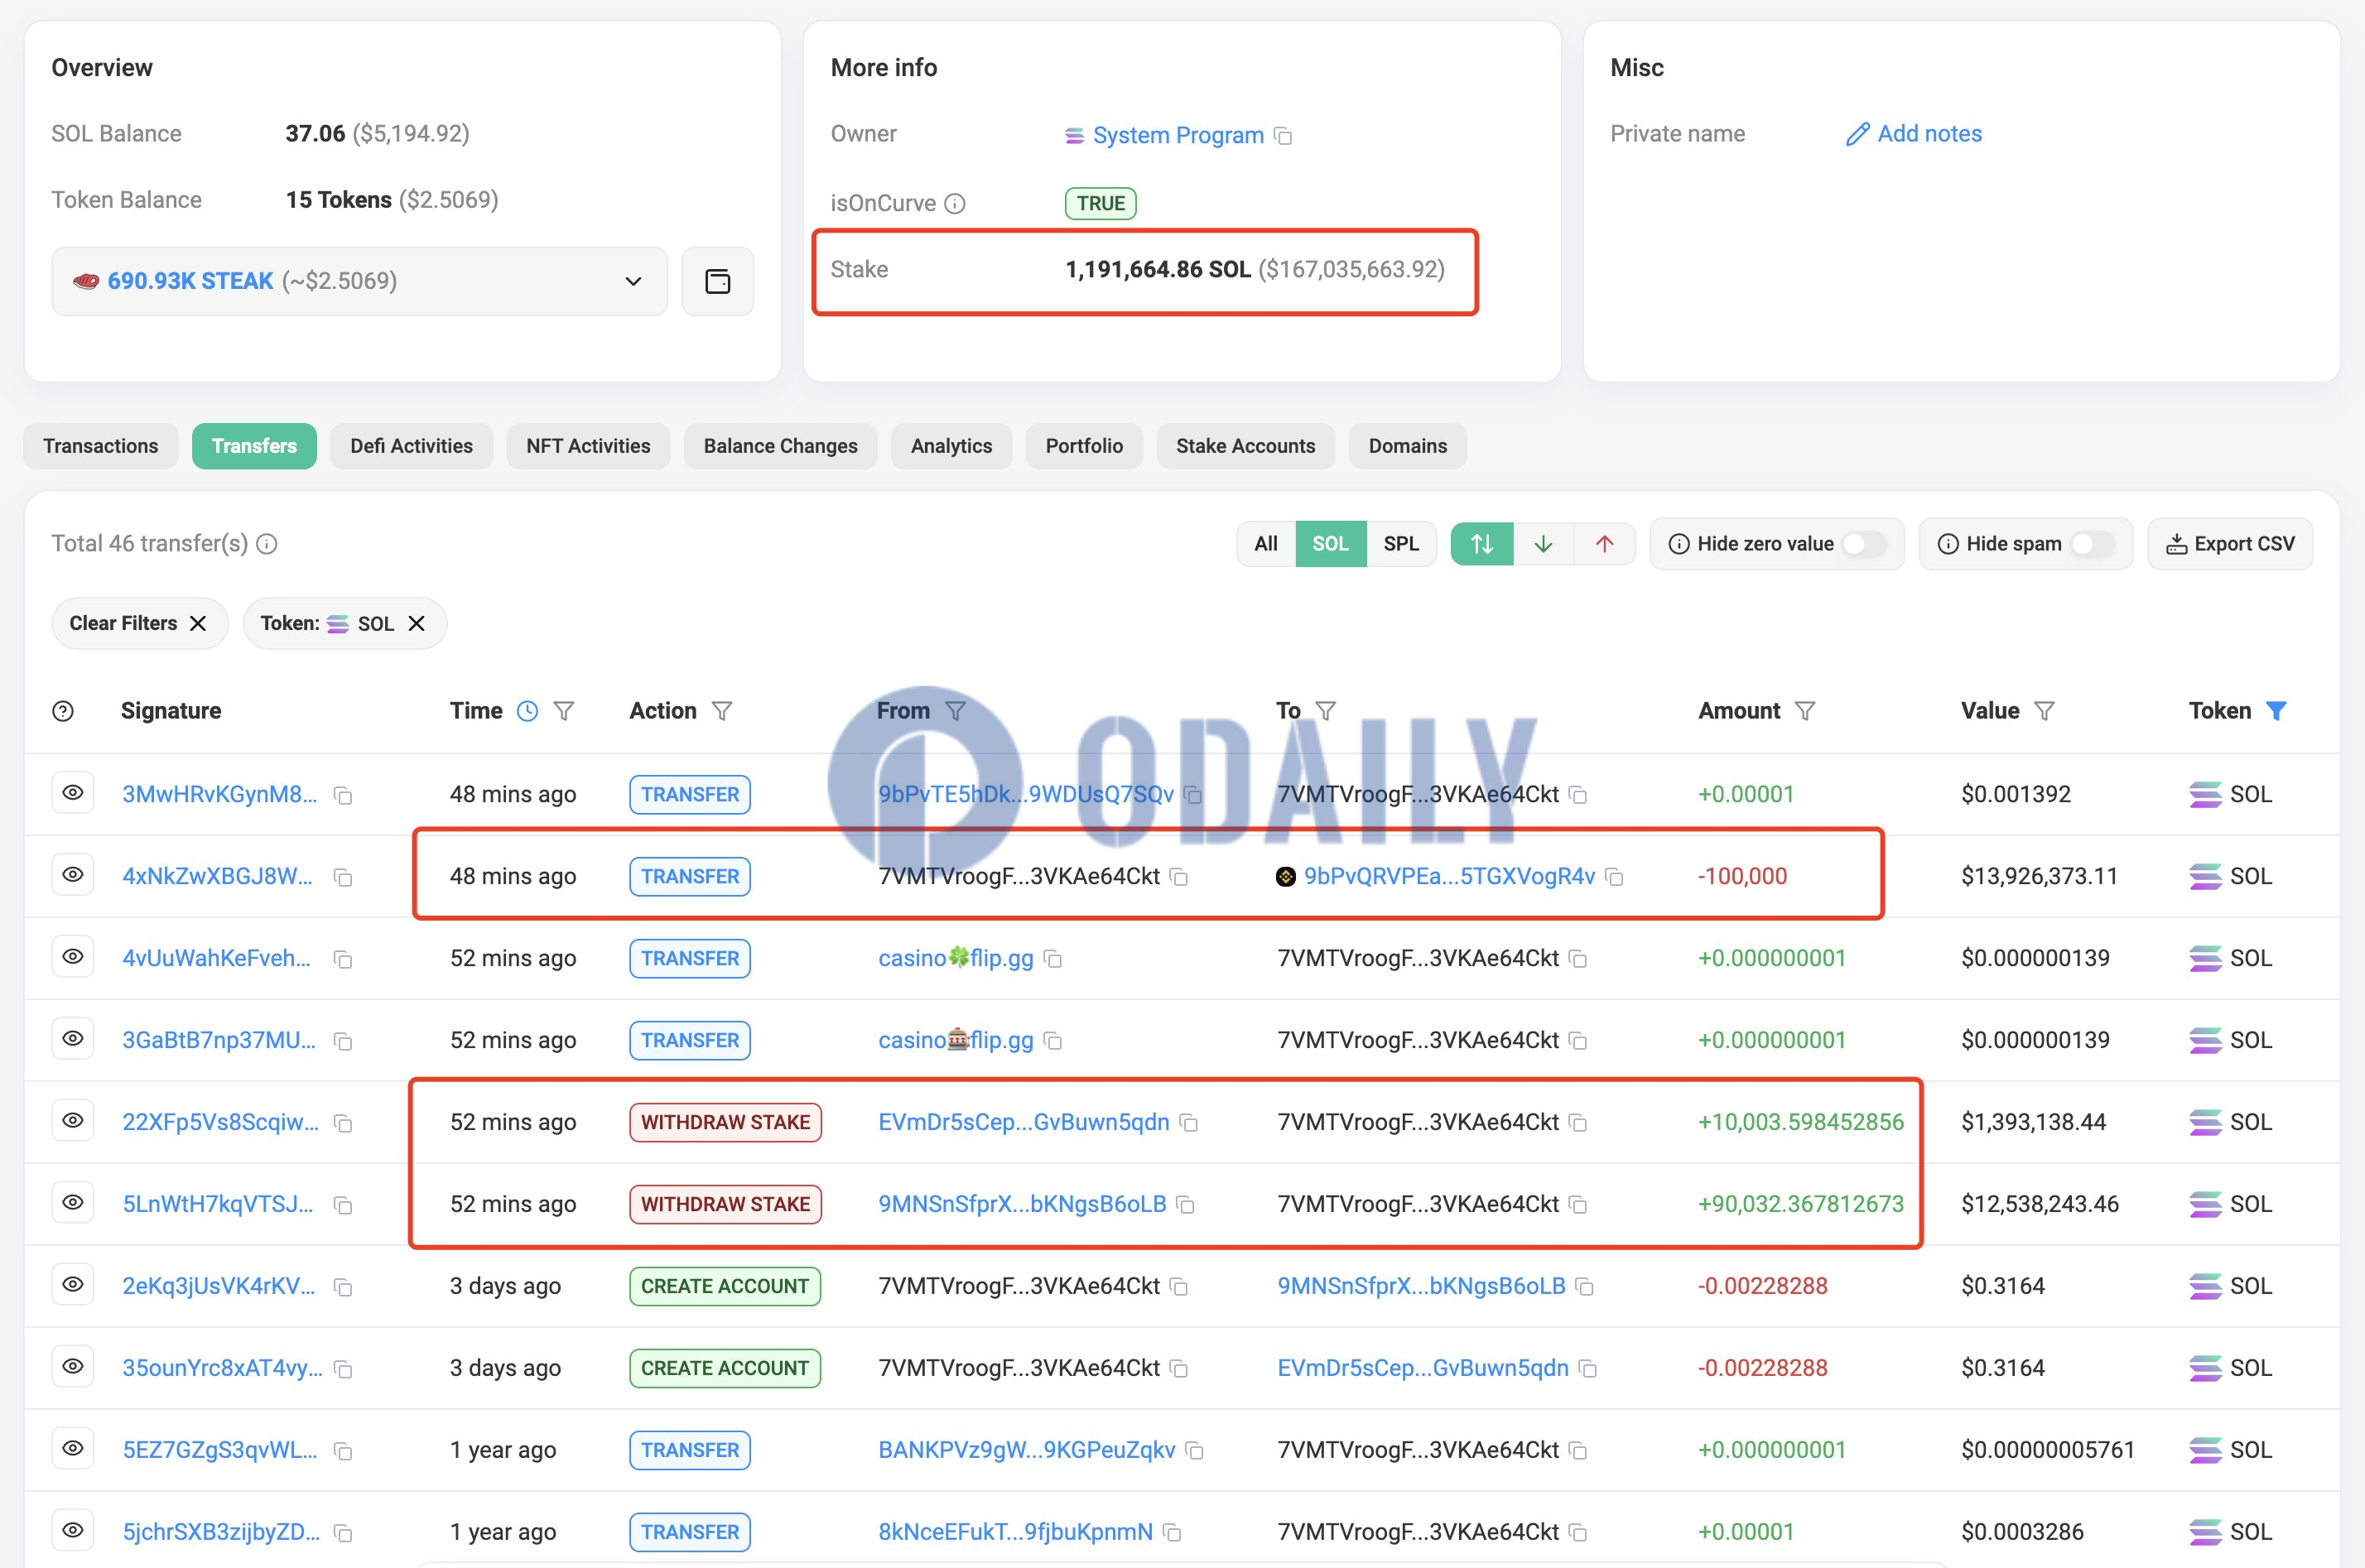The image size is (2365, 1568).
Task: Open the NFT Activities tab
Action: pos(588,446)
